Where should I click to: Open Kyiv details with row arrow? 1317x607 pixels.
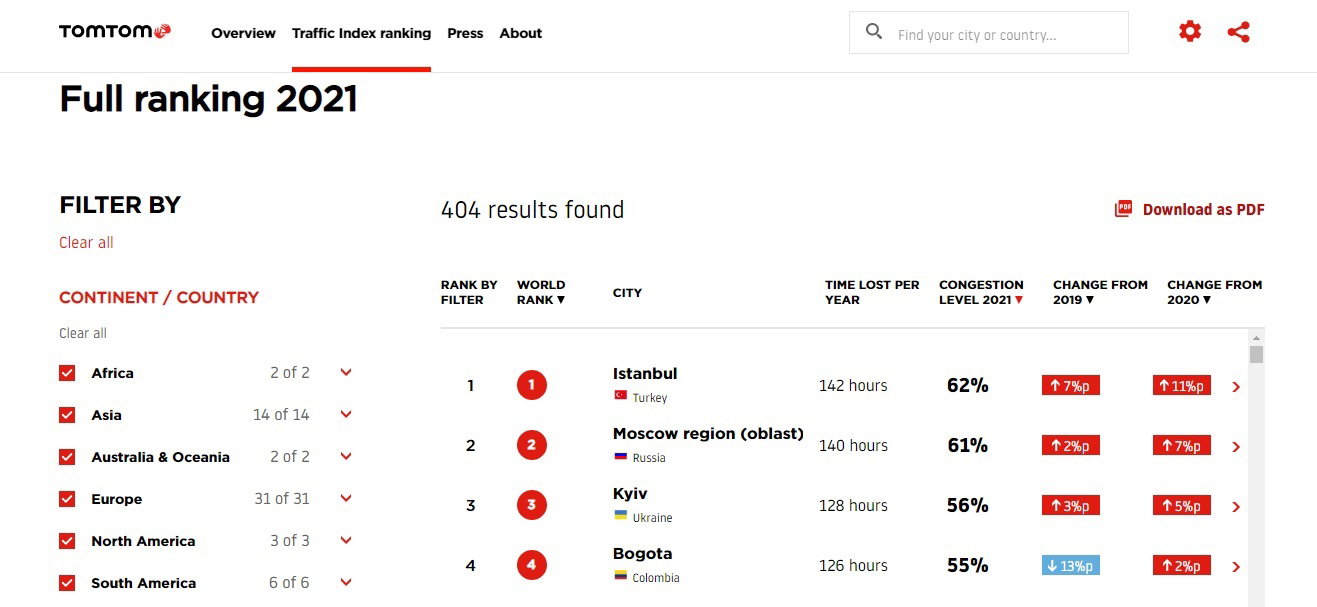point(1236,507)
